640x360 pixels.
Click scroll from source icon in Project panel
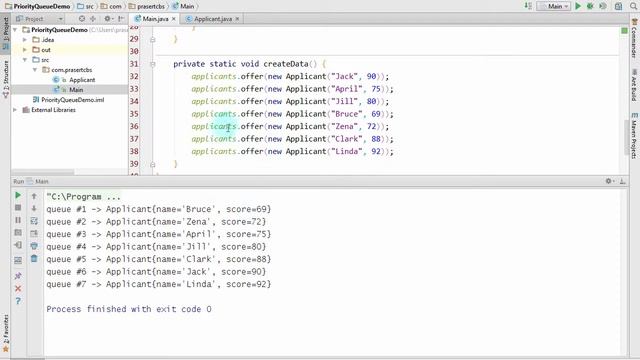click(82, 19)
